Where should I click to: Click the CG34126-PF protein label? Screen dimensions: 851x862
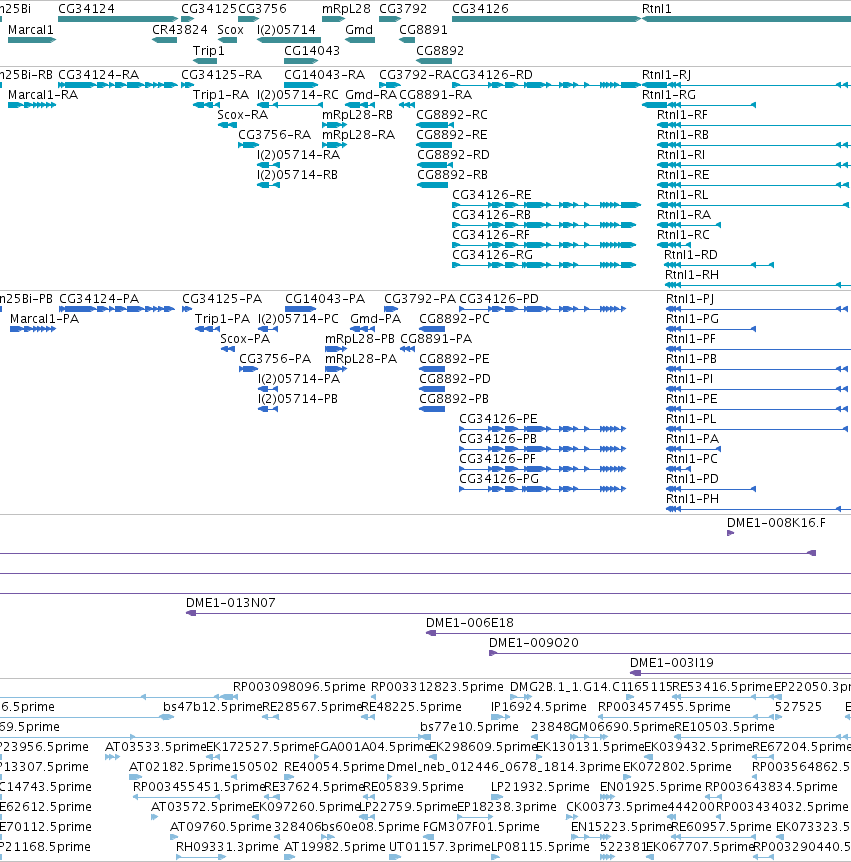[x=498, y=459]
